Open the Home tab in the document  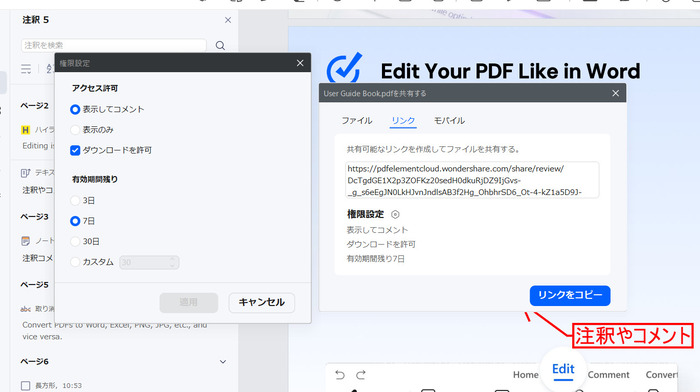tap(525, 375)
